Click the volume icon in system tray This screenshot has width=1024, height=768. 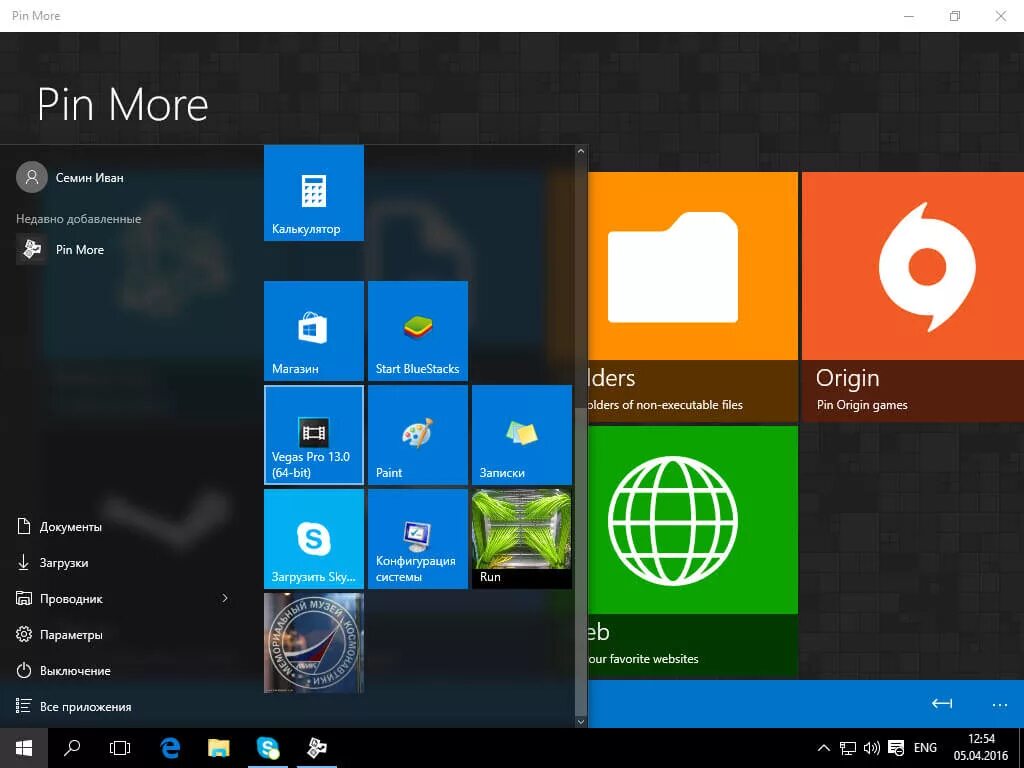pos(873,747)
